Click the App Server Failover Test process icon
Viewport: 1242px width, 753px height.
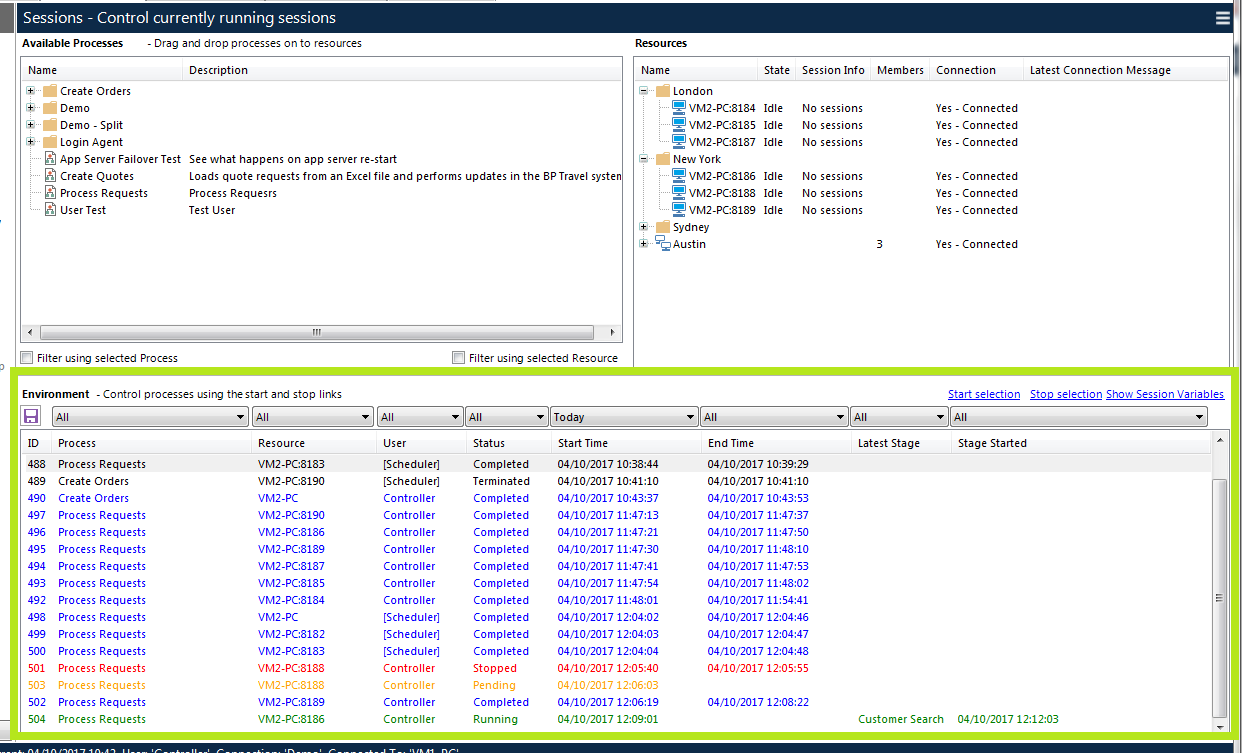[50, 159]
